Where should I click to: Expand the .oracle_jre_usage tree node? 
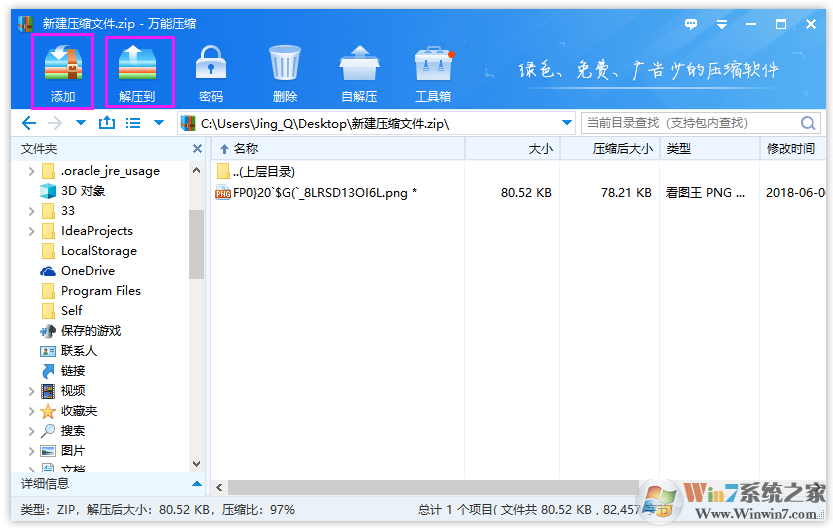point(32,171)
